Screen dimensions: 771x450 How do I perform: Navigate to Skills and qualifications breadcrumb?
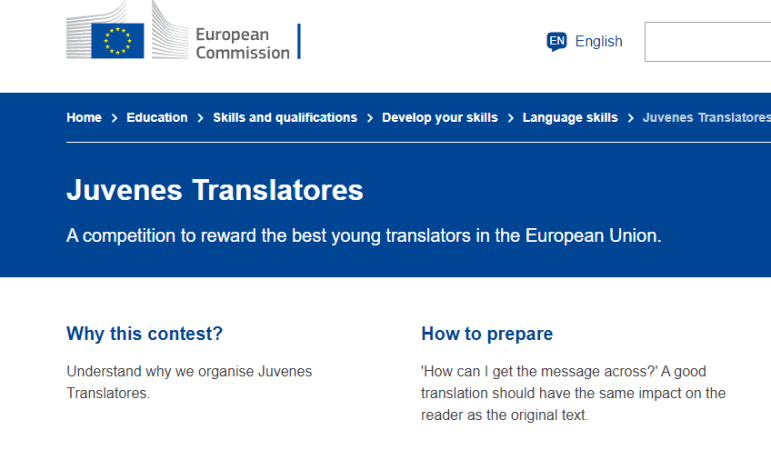point(285,118)
